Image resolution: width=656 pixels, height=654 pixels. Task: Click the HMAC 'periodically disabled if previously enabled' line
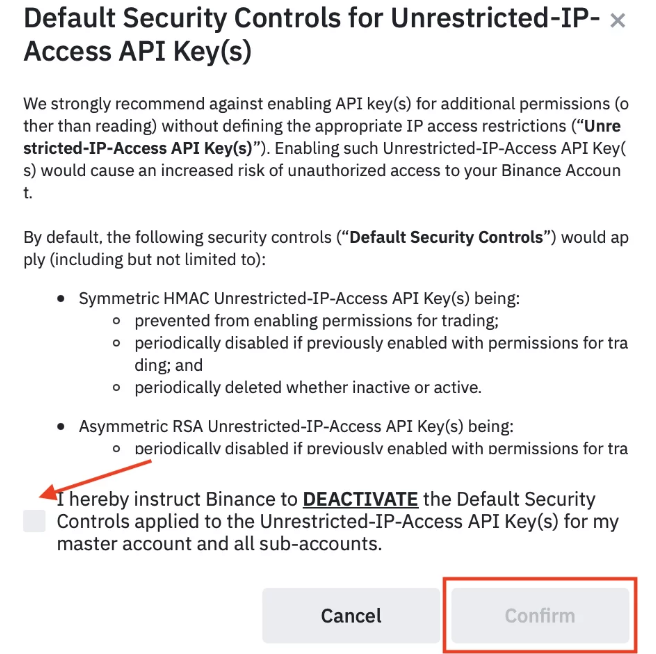(x=380, y=343)
